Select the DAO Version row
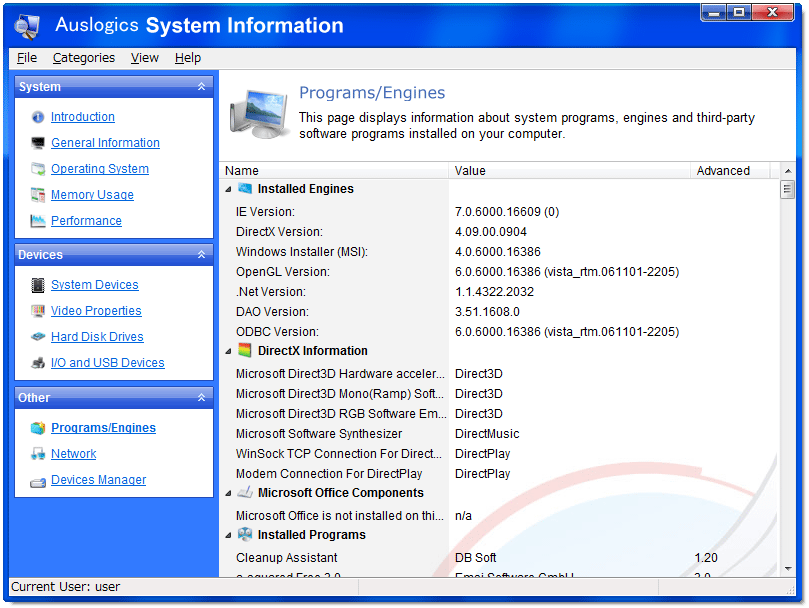 point(499,312)
